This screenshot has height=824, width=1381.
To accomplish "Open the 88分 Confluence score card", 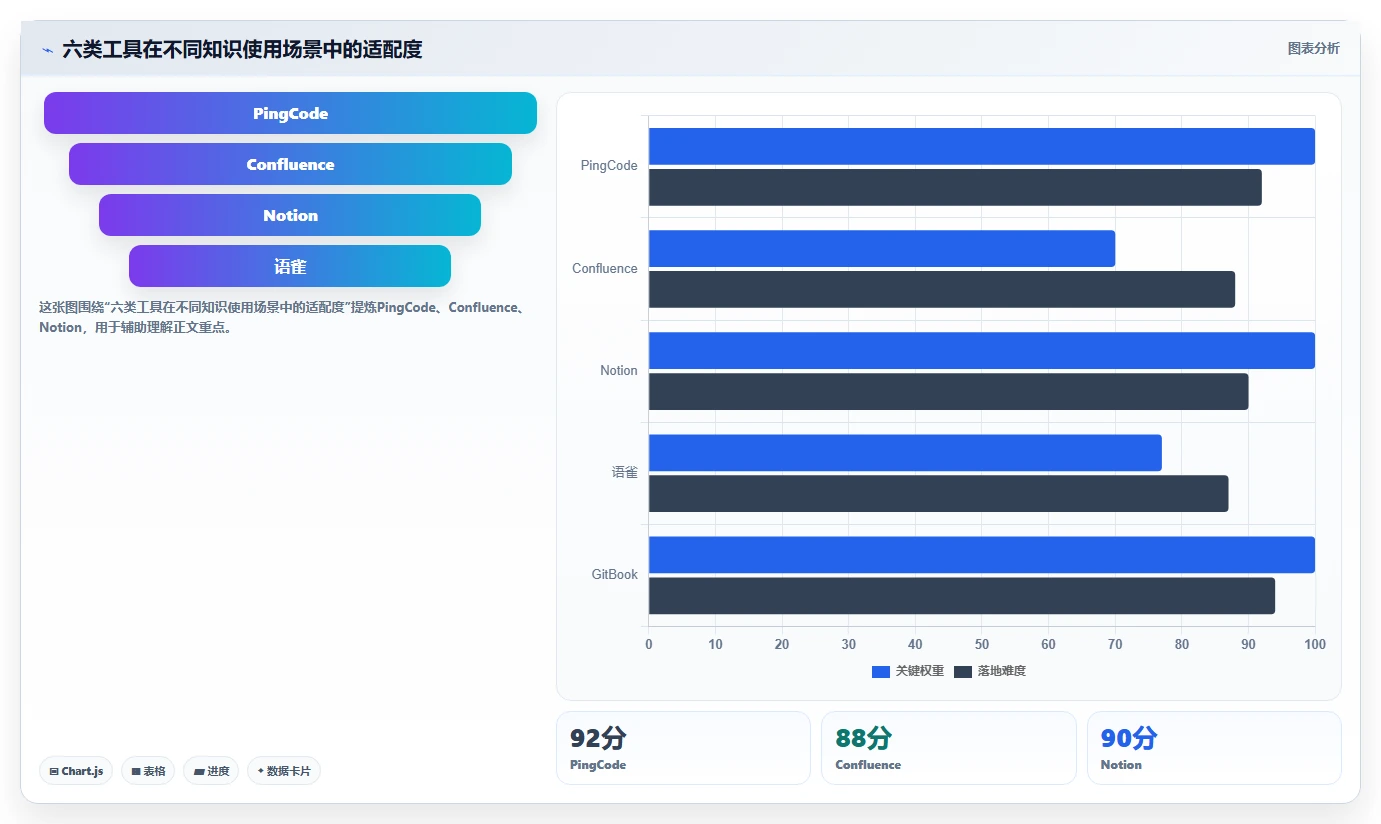I will click(948, 748).
